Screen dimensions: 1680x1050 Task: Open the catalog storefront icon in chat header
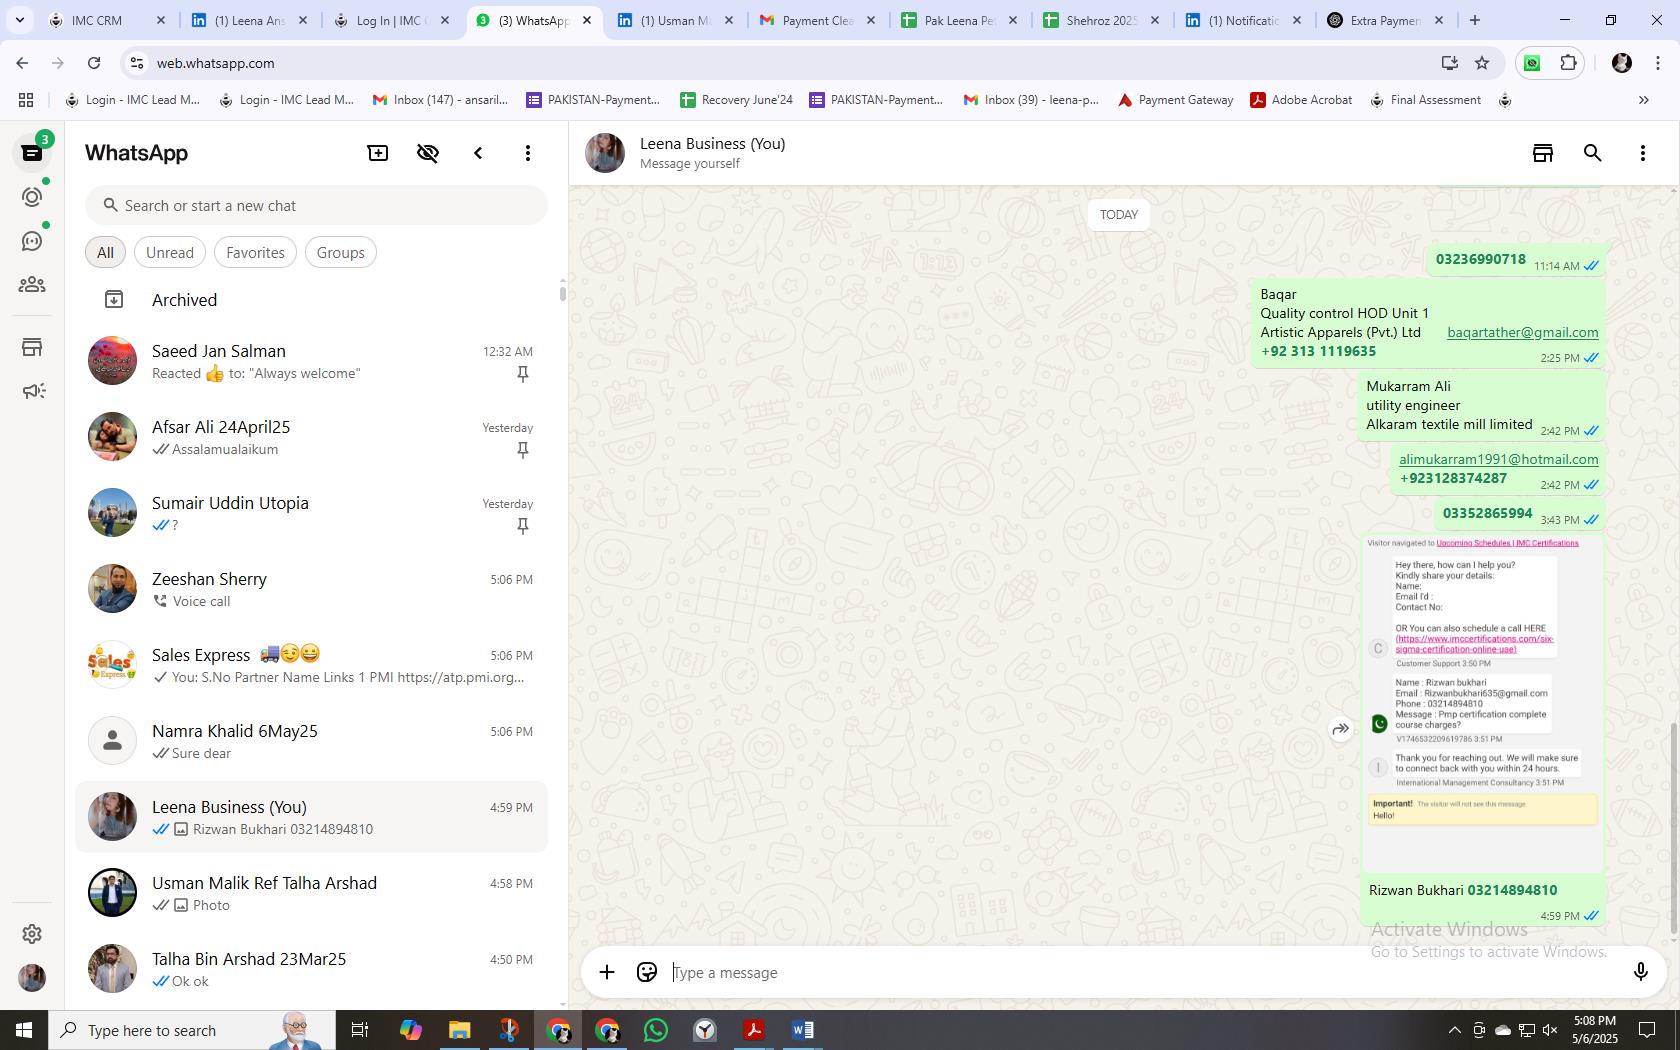(x=1543, y=153)
